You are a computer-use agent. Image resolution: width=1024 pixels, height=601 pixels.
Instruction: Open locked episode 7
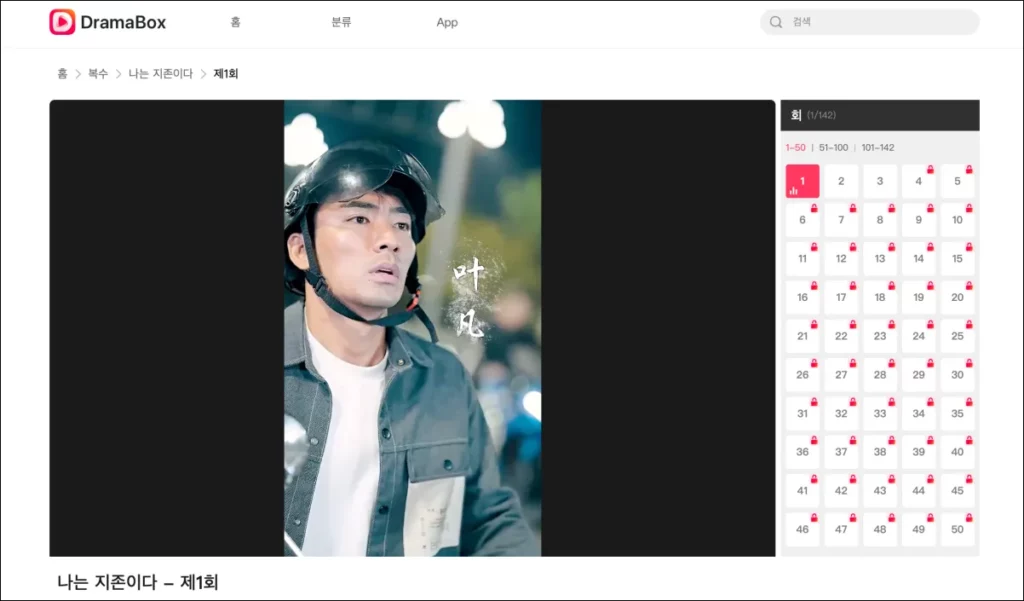click(x=841, y=220)
